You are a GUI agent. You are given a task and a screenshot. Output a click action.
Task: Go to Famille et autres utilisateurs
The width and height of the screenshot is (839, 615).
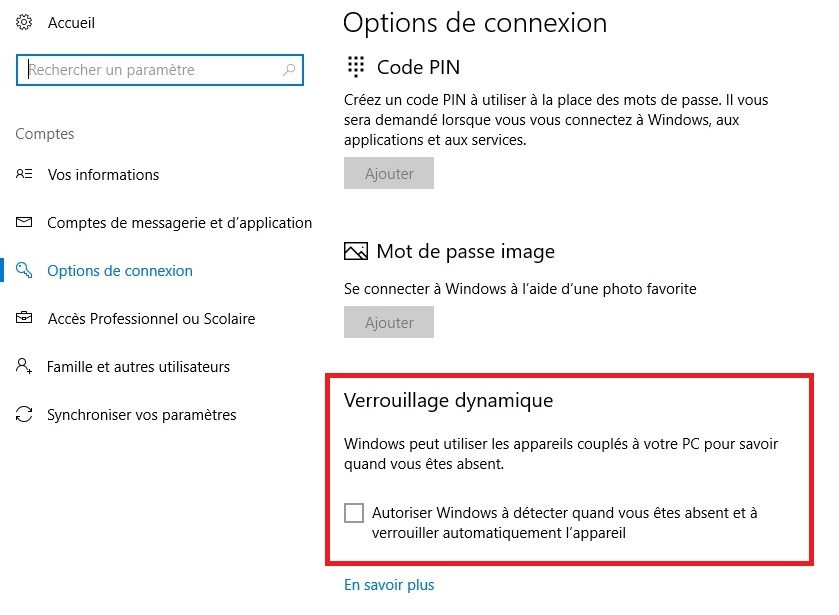(138, 366)
